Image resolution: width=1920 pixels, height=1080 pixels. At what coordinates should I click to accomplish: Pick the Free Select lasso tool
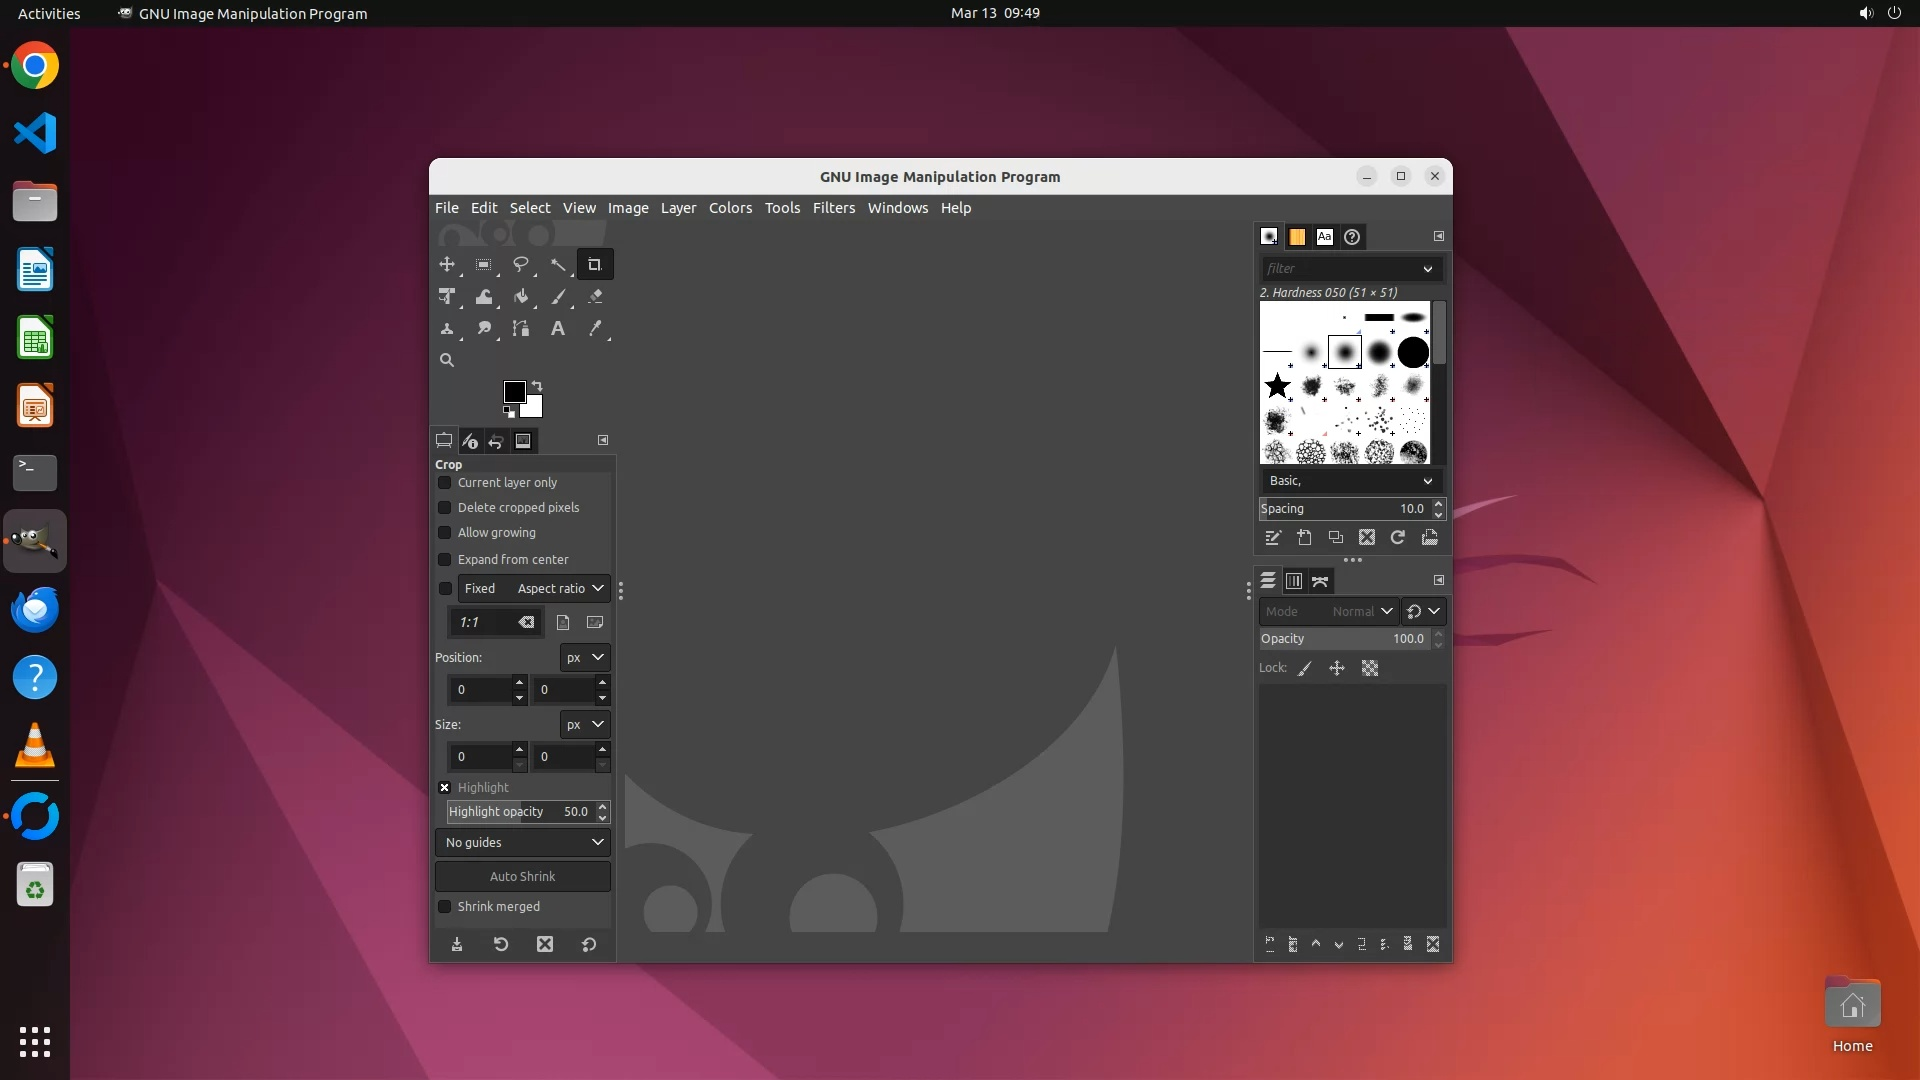[521, 265]
